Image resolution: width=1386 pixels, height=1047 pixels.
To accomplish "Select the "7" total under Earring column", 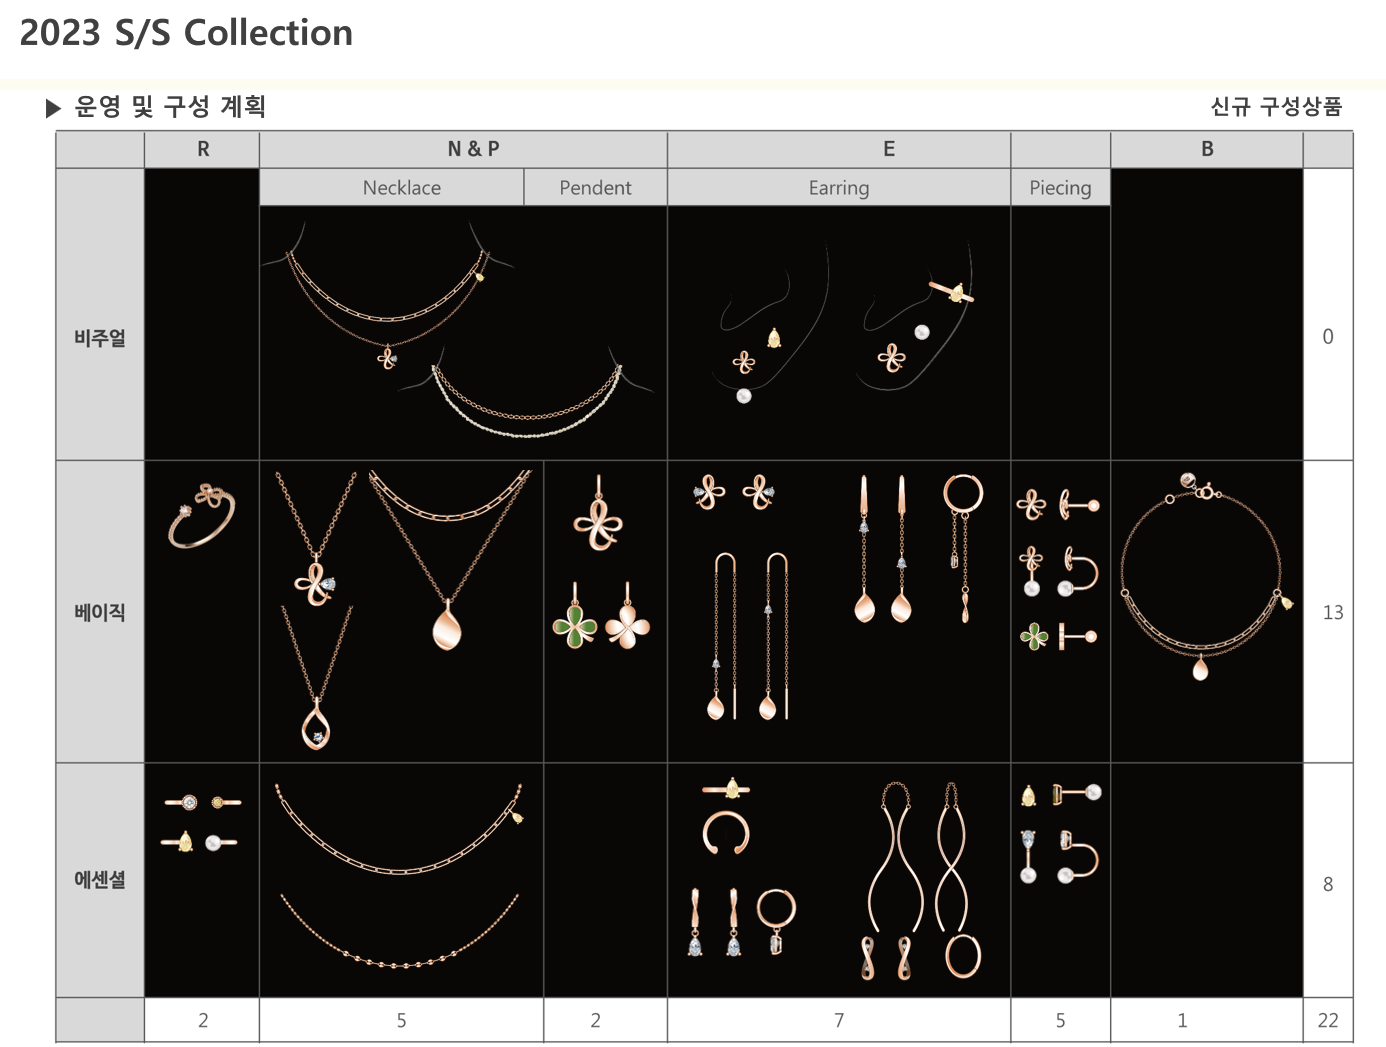I will [x=839, y=1020].
